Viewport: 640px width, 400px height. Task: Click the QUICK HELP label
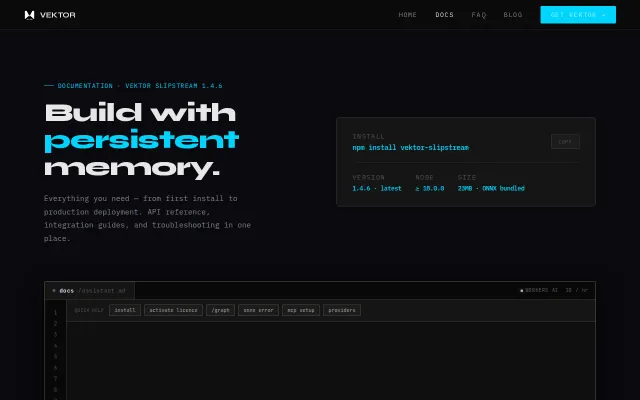[x=89, y=310]
